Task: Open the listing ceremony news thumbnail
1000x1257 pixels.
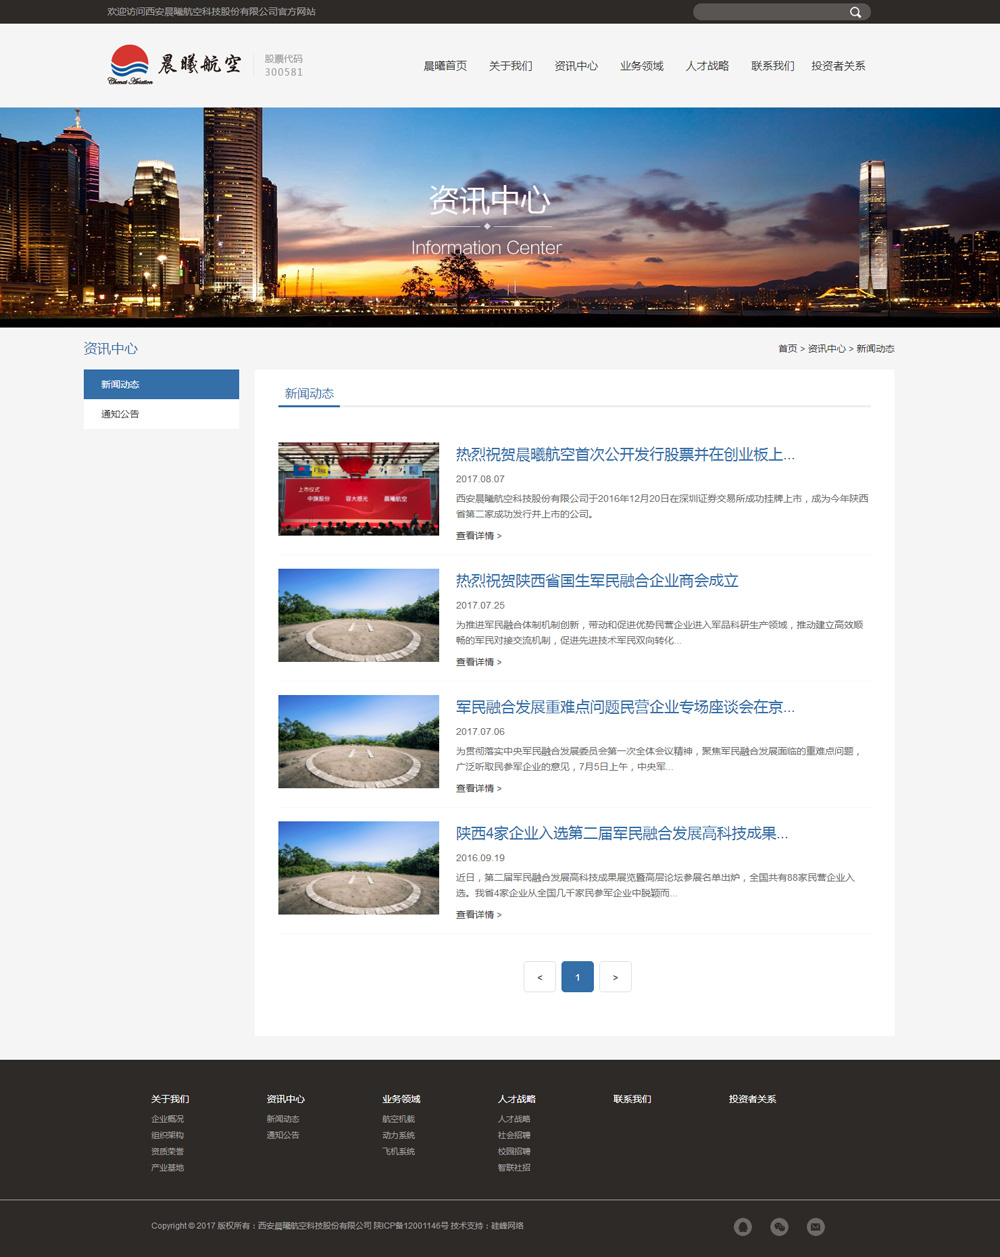Action: [358, 489]
